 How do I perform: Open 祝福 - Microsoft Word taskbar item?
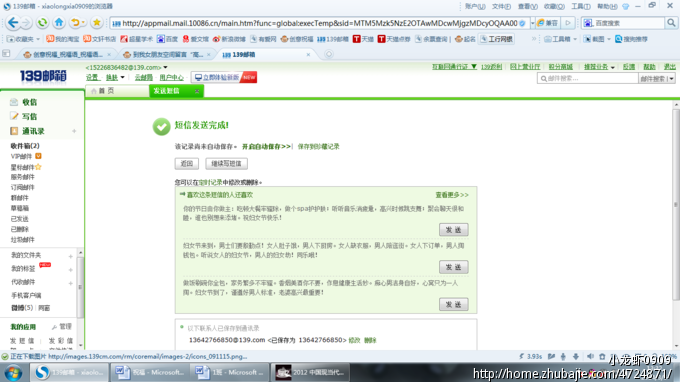[150, 372]
